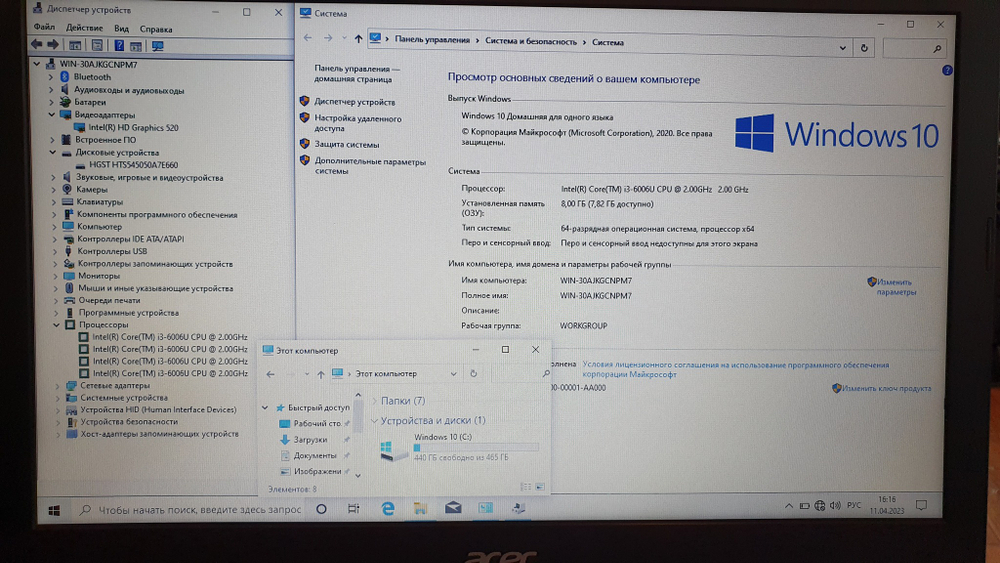Viewport: 1000px width, 563px height.
Task: Click Back arrow in Device Manager toolbar
Action: pyautogui.click(x=36, y=45)
